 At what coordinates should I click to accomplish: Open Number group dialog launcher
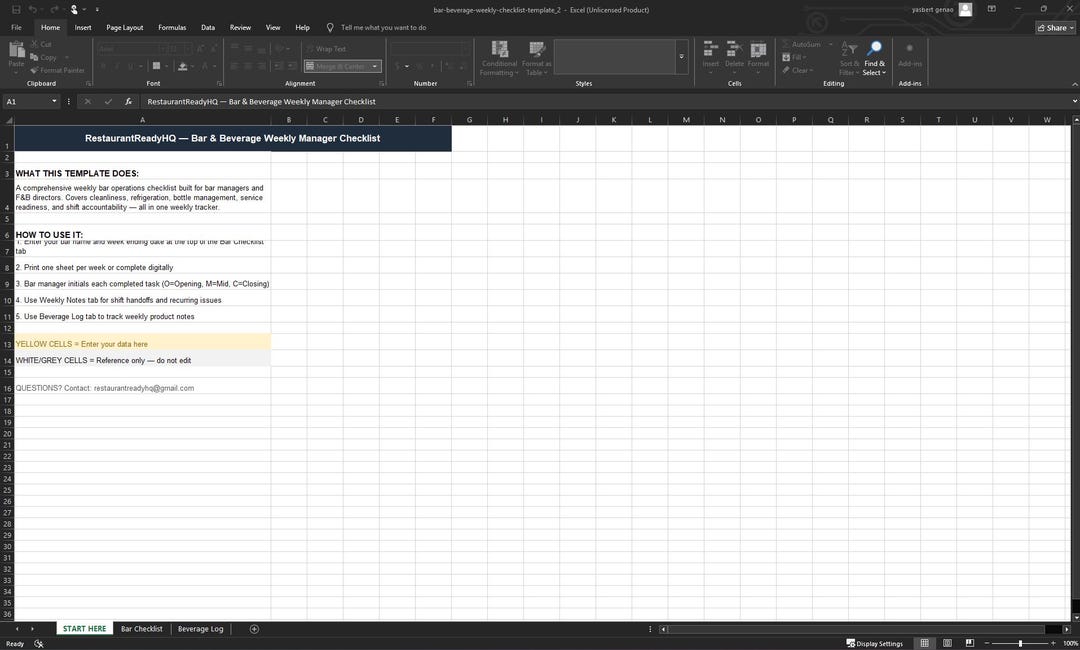coord(470,83)
